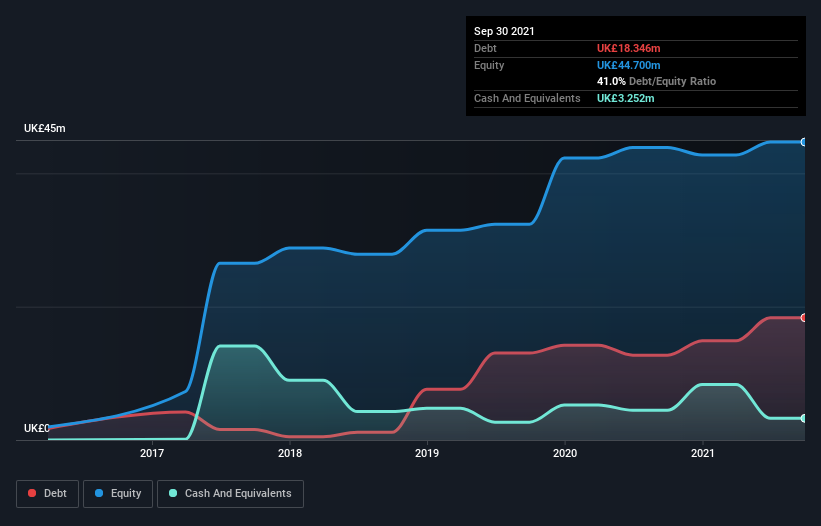Click the red Debt legend dot
The image size is (821, 526).
32,493
